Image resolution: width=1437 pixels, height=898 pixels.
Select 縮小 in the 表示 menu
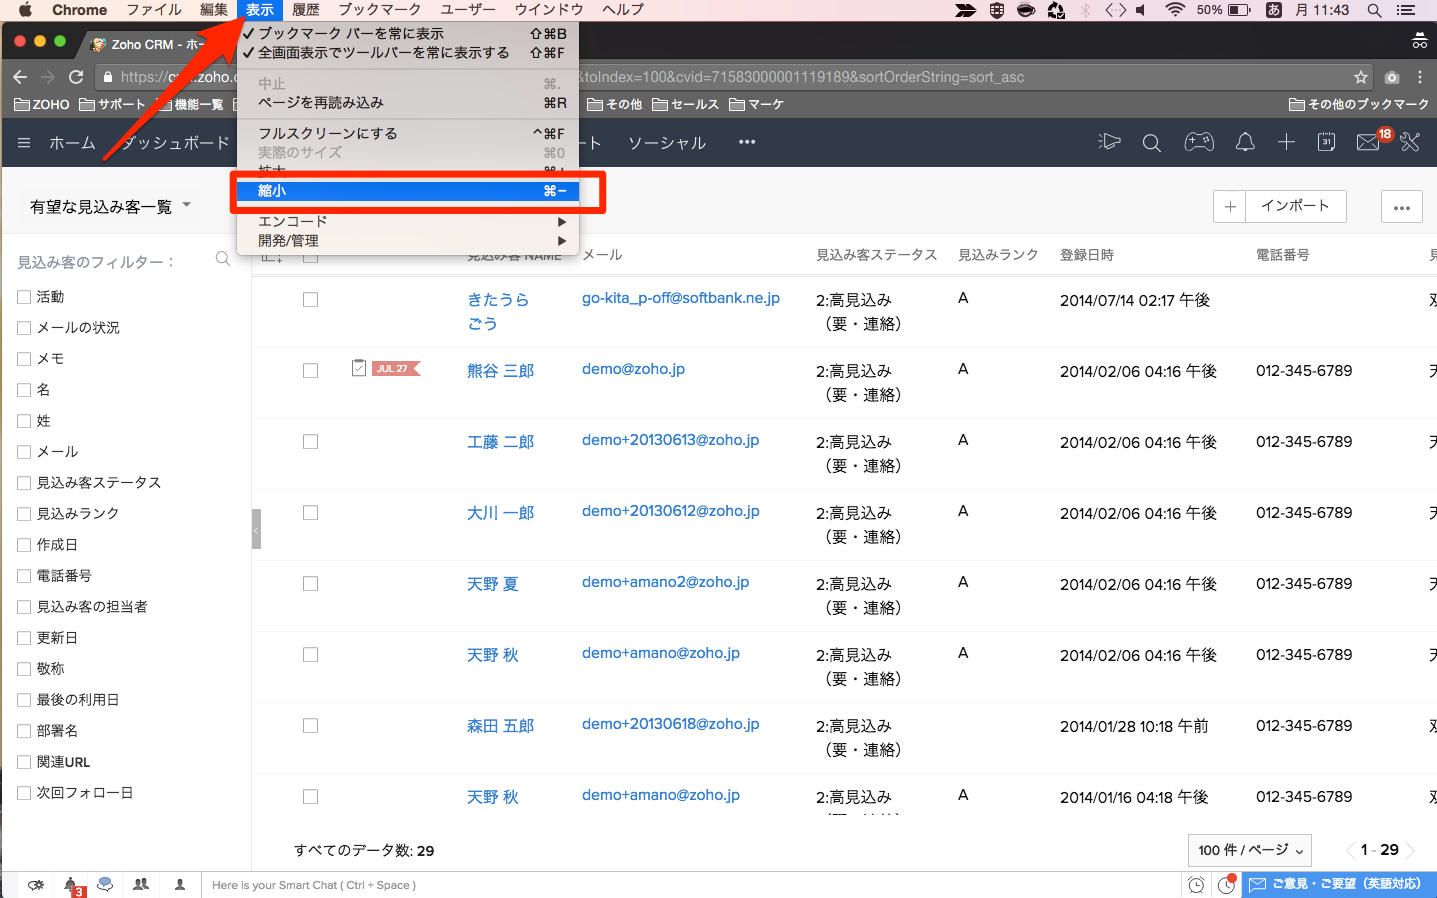408,191
